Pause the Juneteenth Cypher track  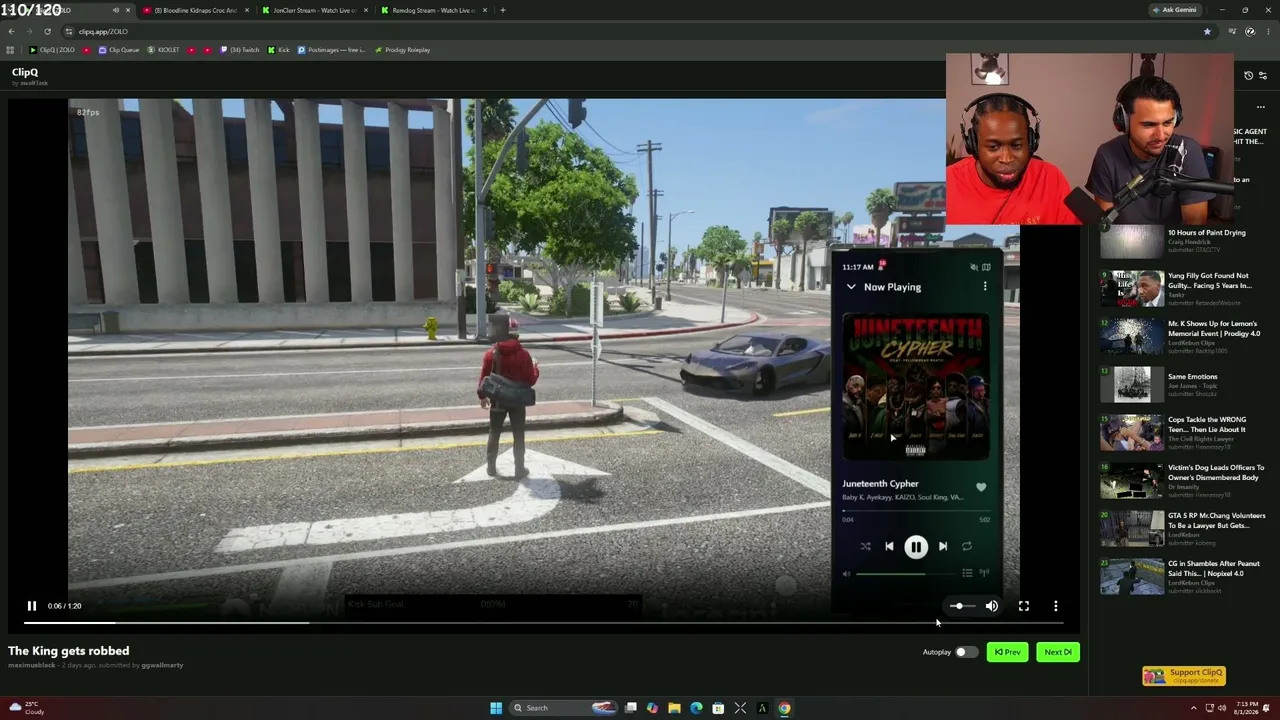tap(916, 547)
